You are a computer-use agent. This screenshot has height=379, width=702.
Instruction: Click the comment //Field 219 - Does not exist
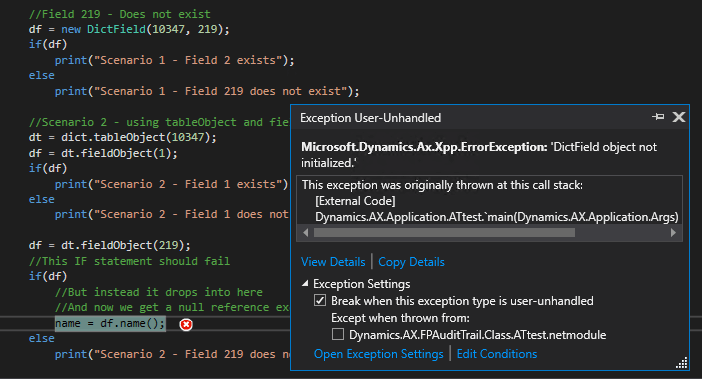pos(120,14)
